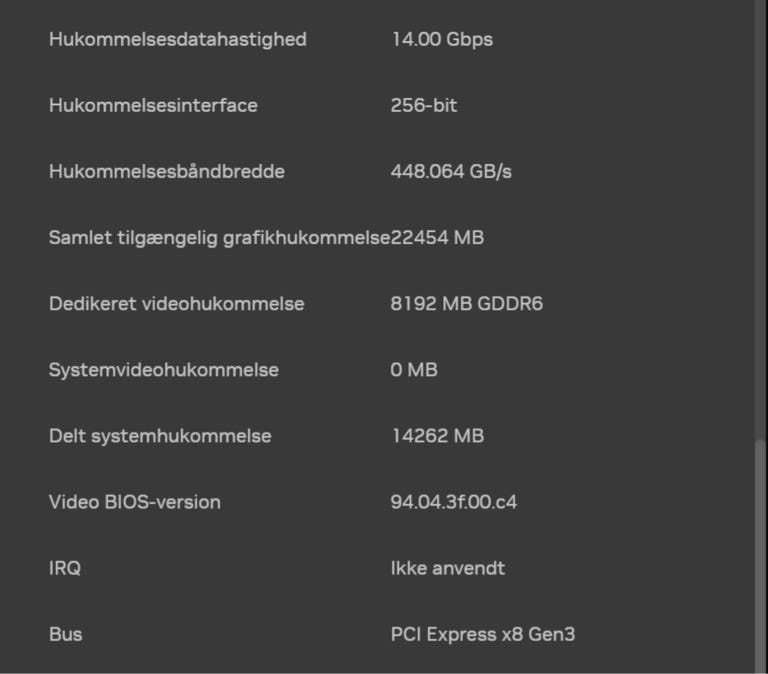The height and width of the screenshot is (674, 768).
Task: Select the 14262 MB value
Action: 437,436
